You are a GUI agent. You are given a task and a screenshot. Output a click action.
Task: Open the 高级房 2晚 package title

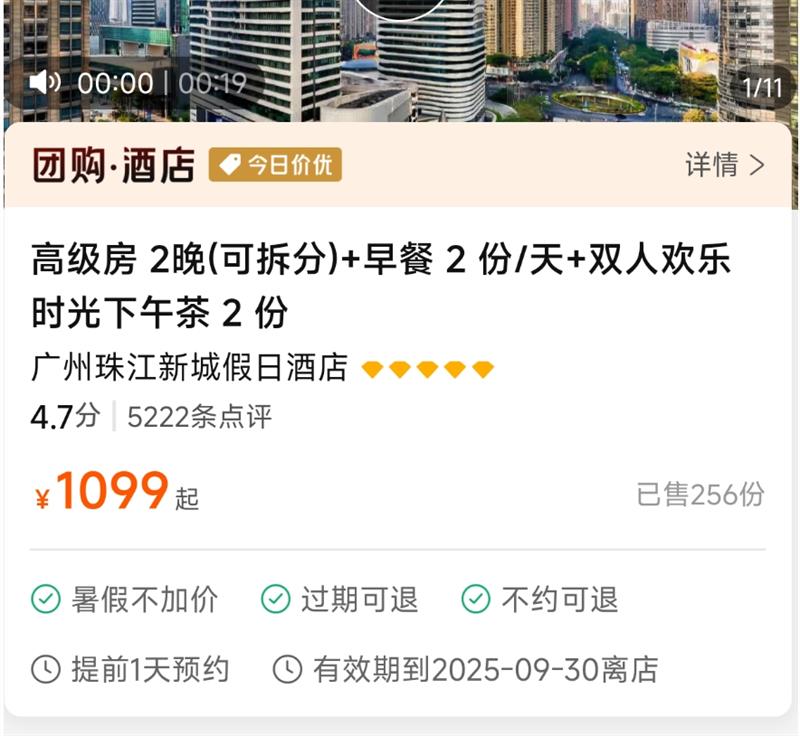(380, 286)
